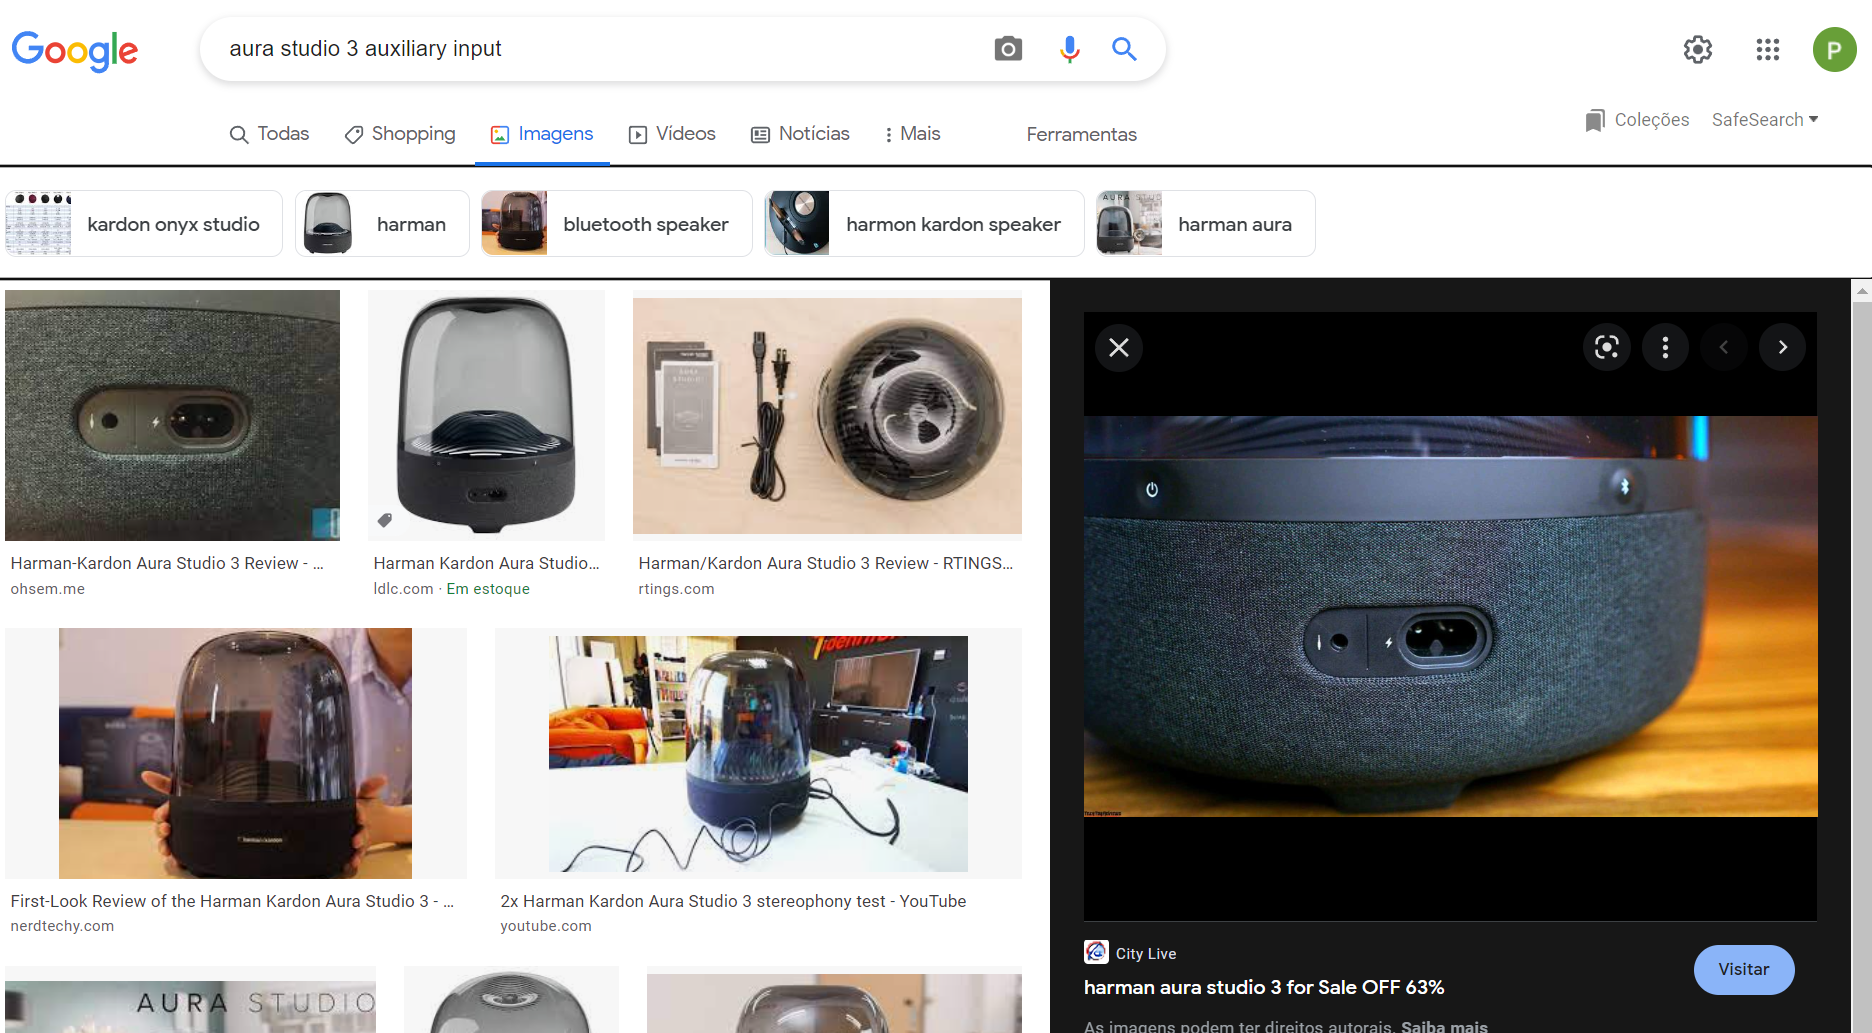Viewport: 1872px width, 1033px height.
Task: Open the ohsem.me source link
Action: coord(48,589)
